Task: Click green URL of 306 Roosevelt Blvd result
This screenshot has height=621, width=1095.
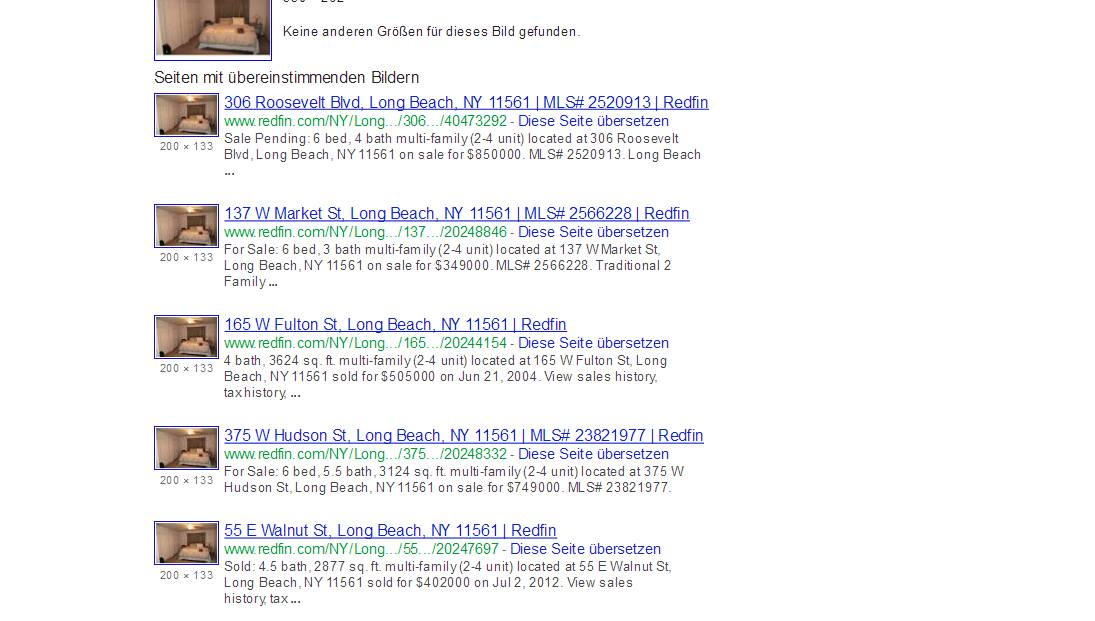Action: tap(365, 122)
